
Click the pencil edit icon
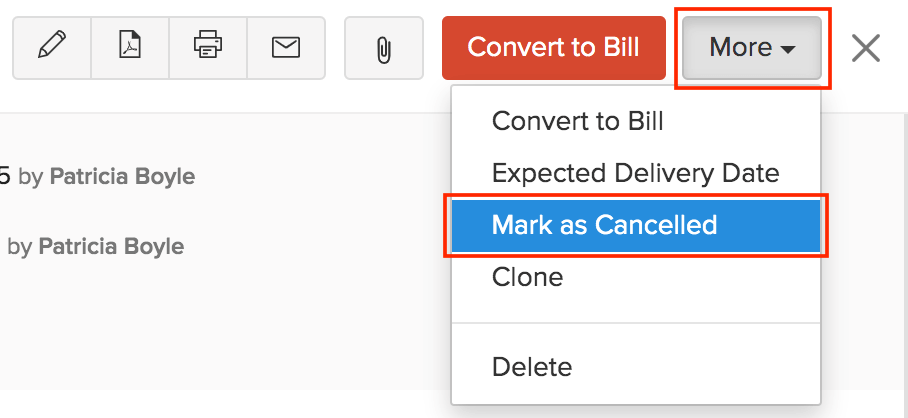point(51,47)
